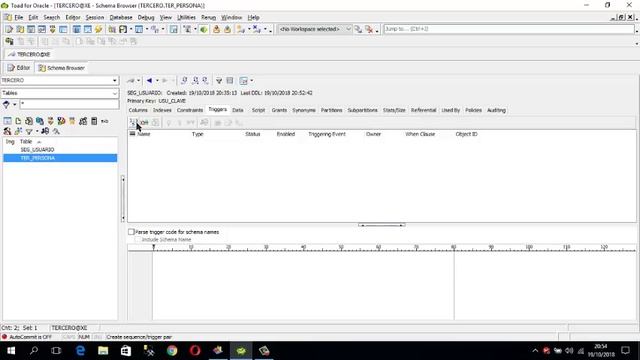Click the Create sequence/trigger pair icon

(132, 122)
